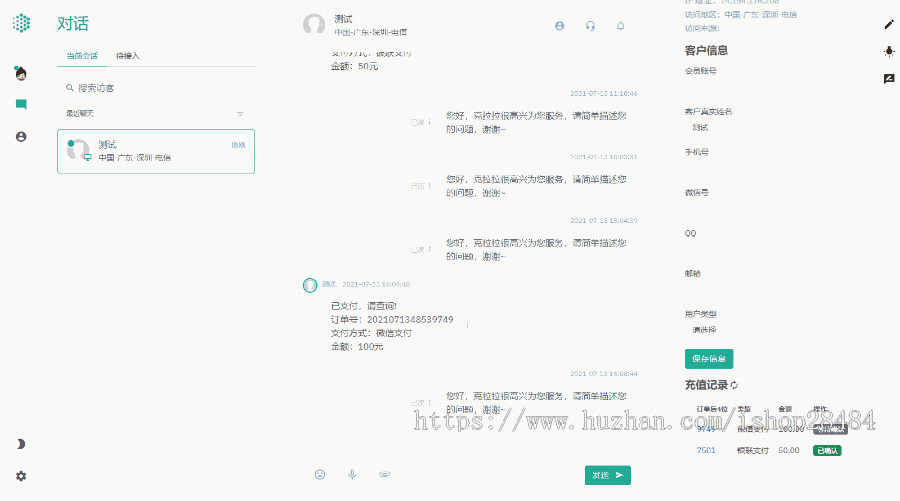
Task: Switch to 当前会话 tab
Action: coord(82,56)
